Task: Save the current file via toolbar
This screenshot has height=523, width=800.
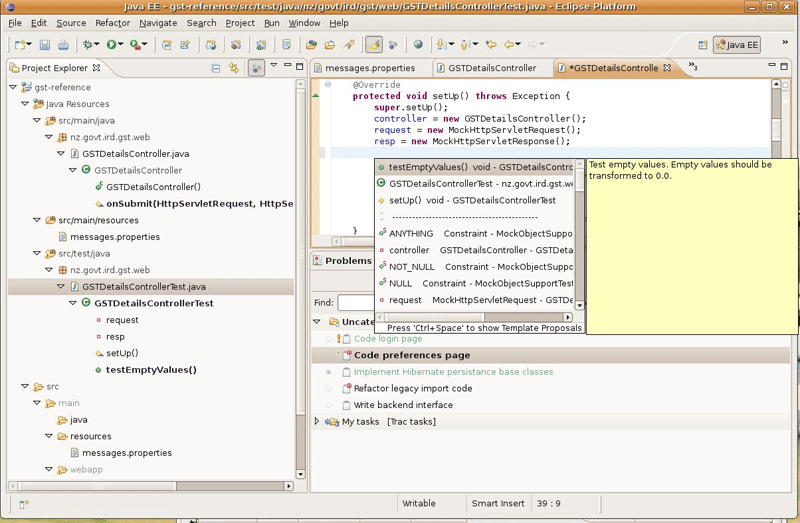Action: pos(45,45)
